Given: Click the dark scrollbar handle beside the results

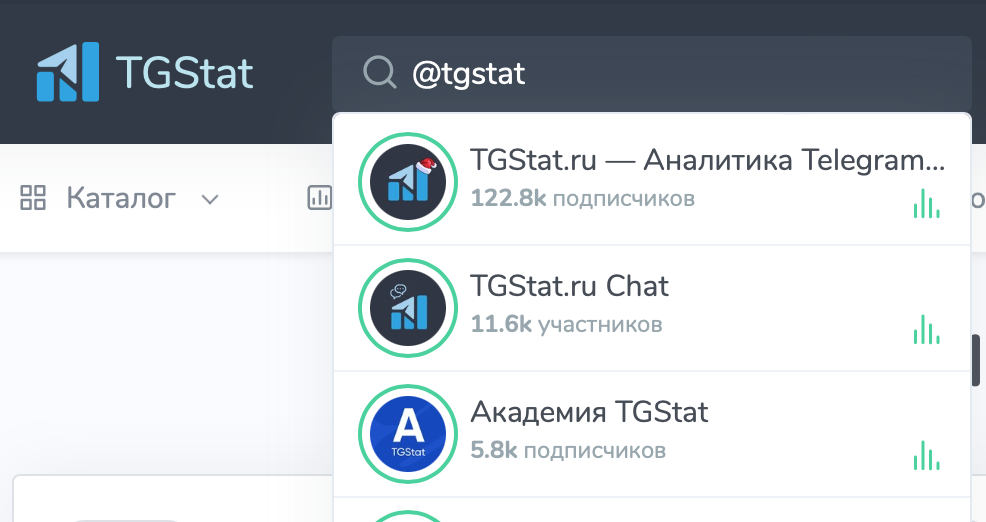Looking at the screenshot, I should coord(975,360).
